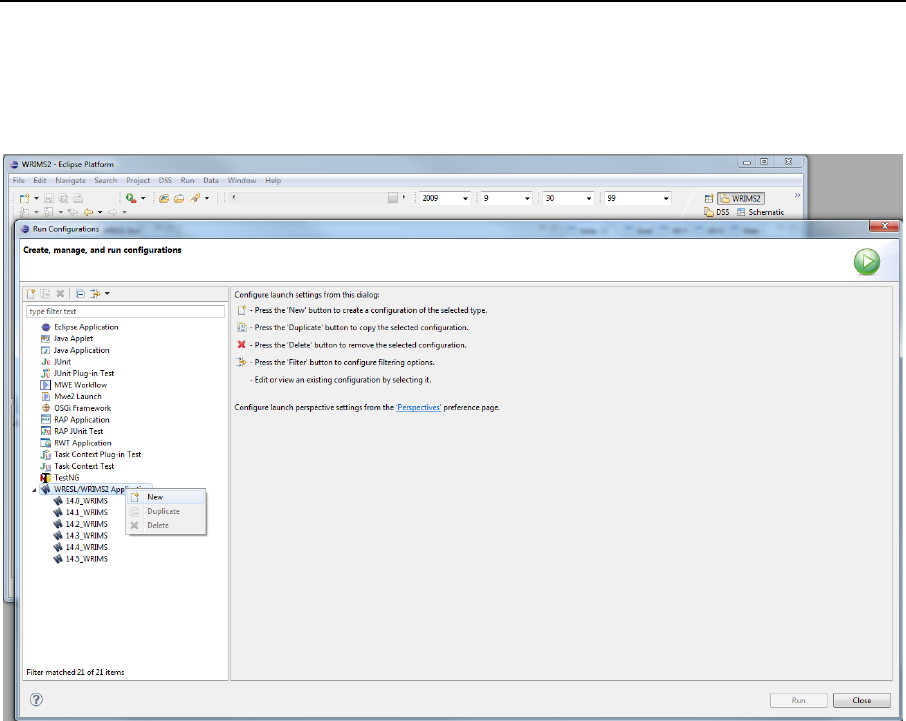
Task: Click the grayed Run button
Action: click(799, 700)
